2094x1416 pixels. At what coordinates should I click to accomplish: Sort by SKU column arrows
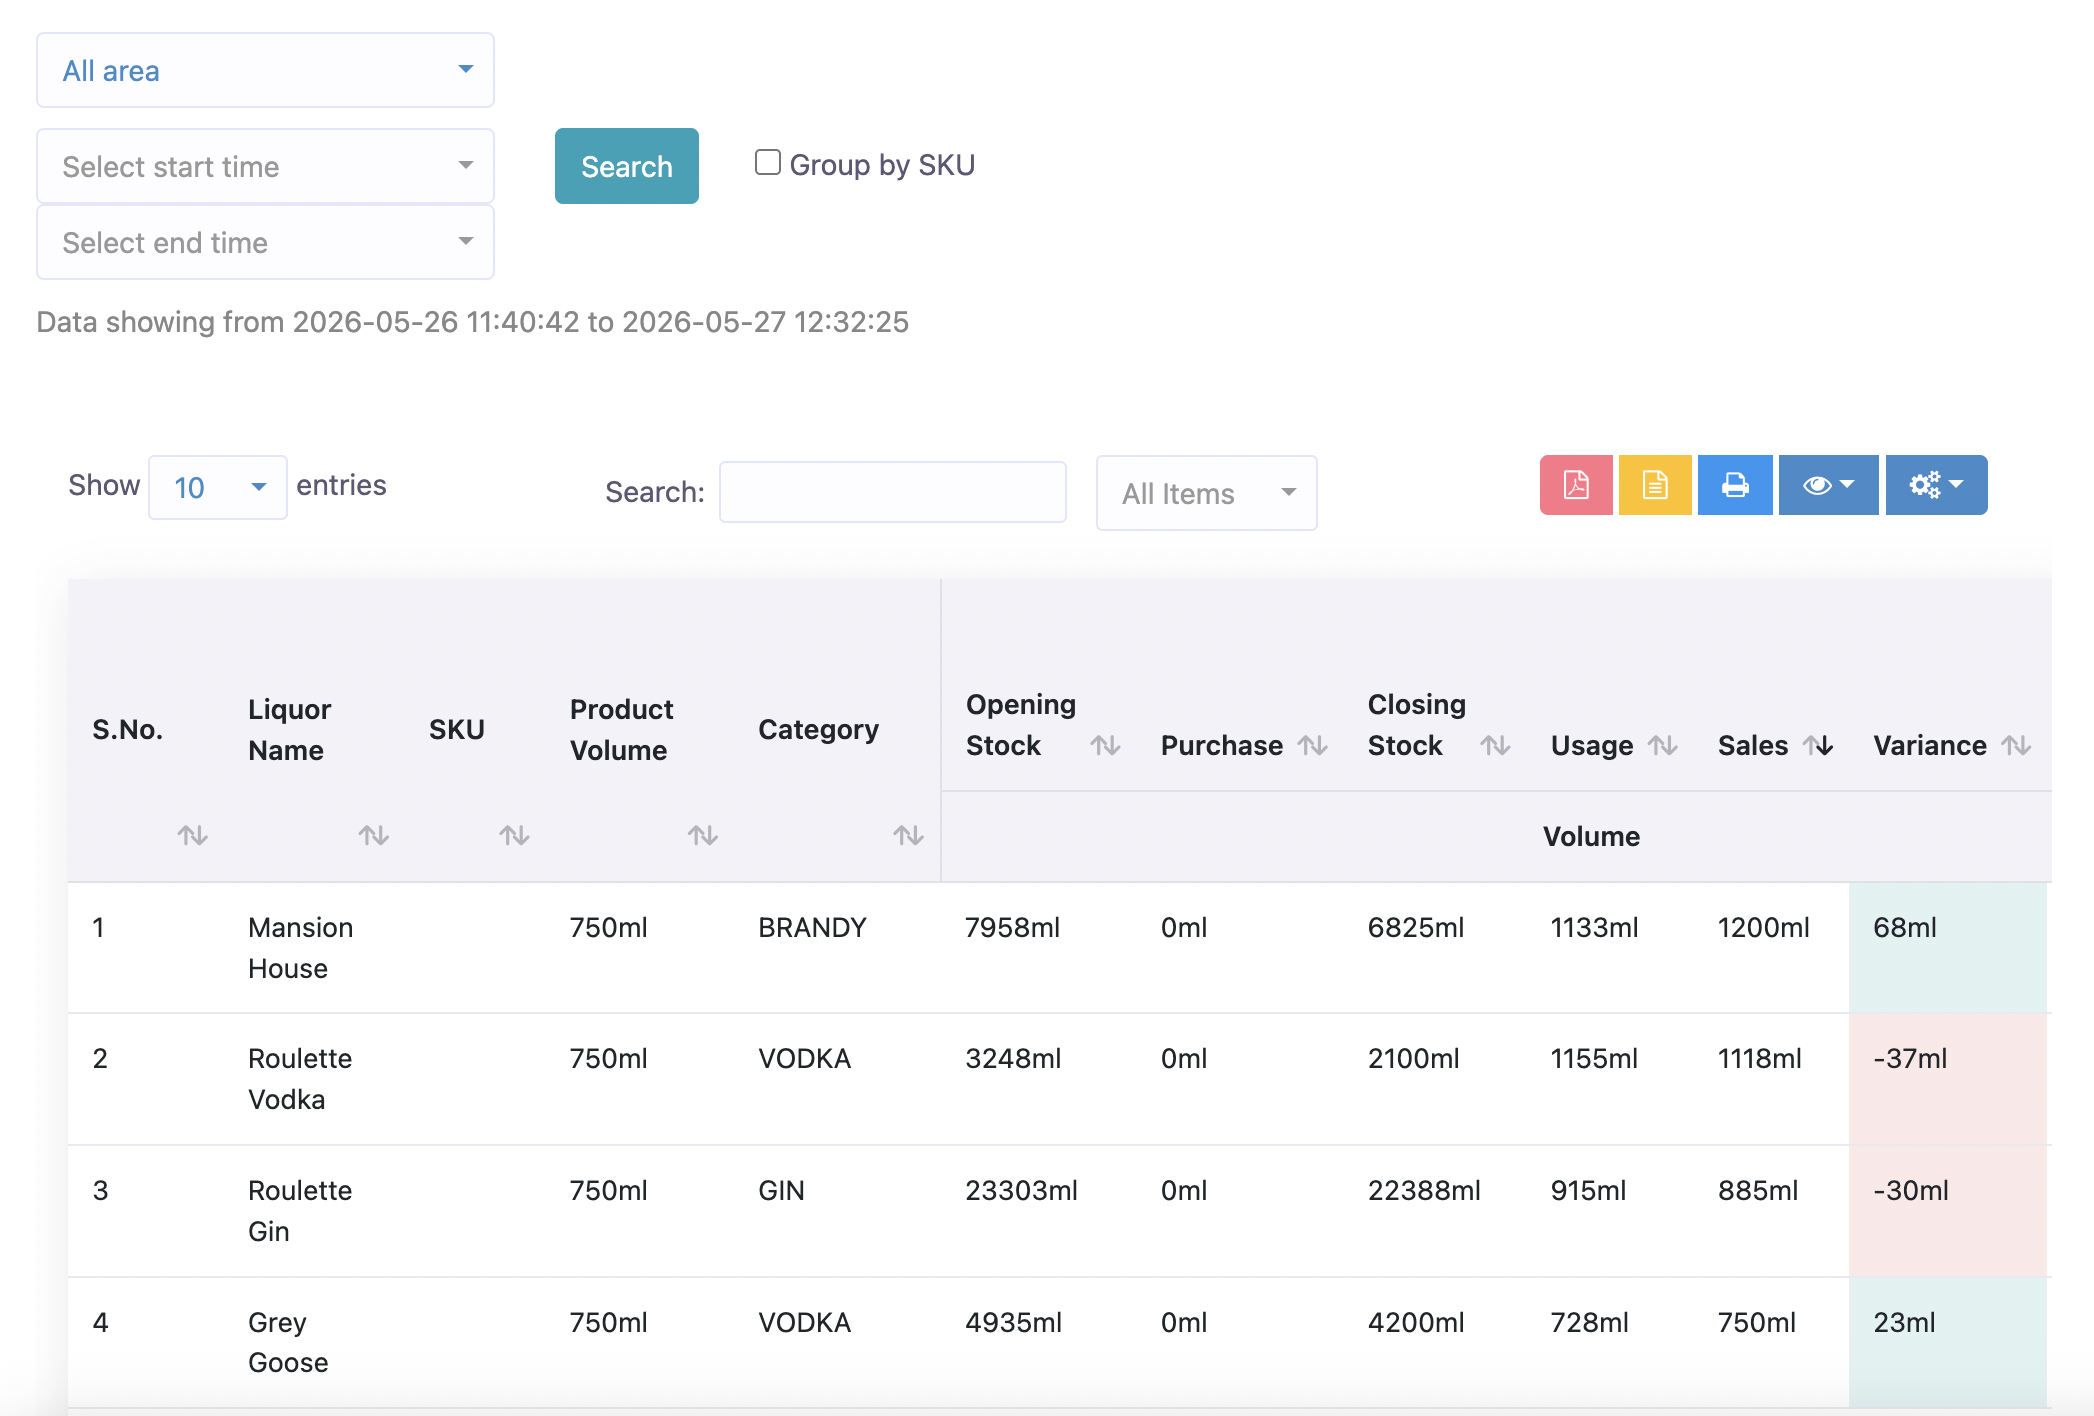[515, 834]
